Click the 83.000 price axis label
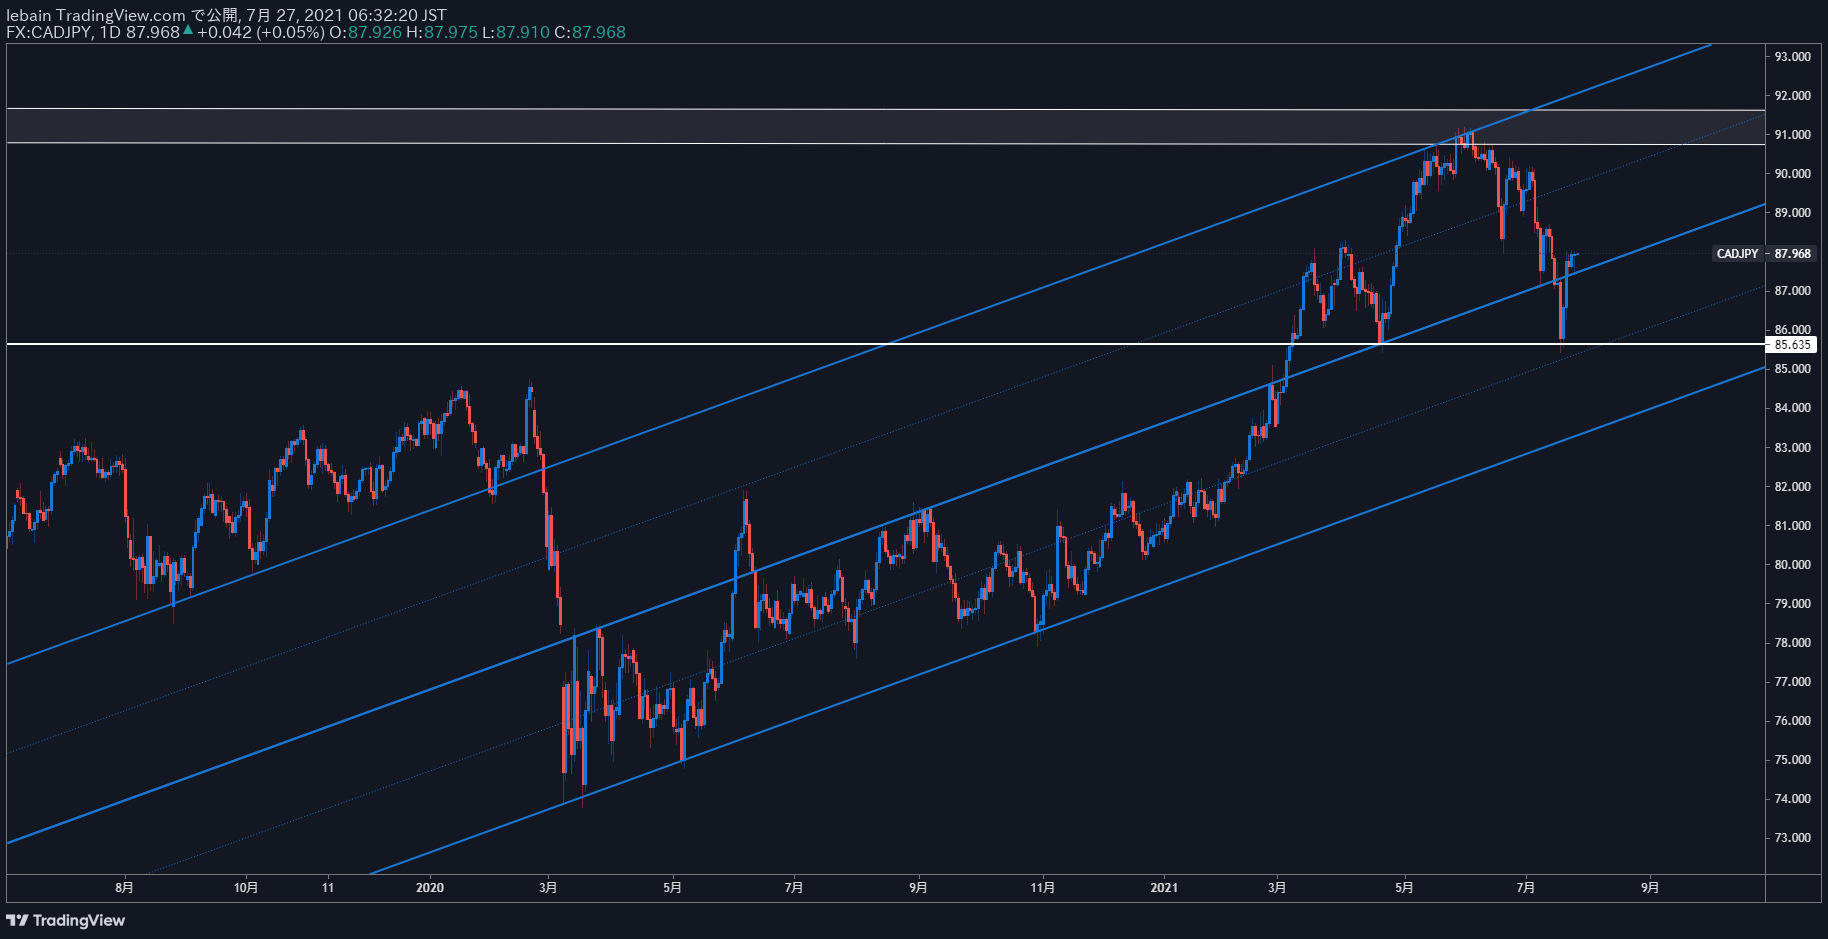1828x939 pixels. tap(1792, 448)
